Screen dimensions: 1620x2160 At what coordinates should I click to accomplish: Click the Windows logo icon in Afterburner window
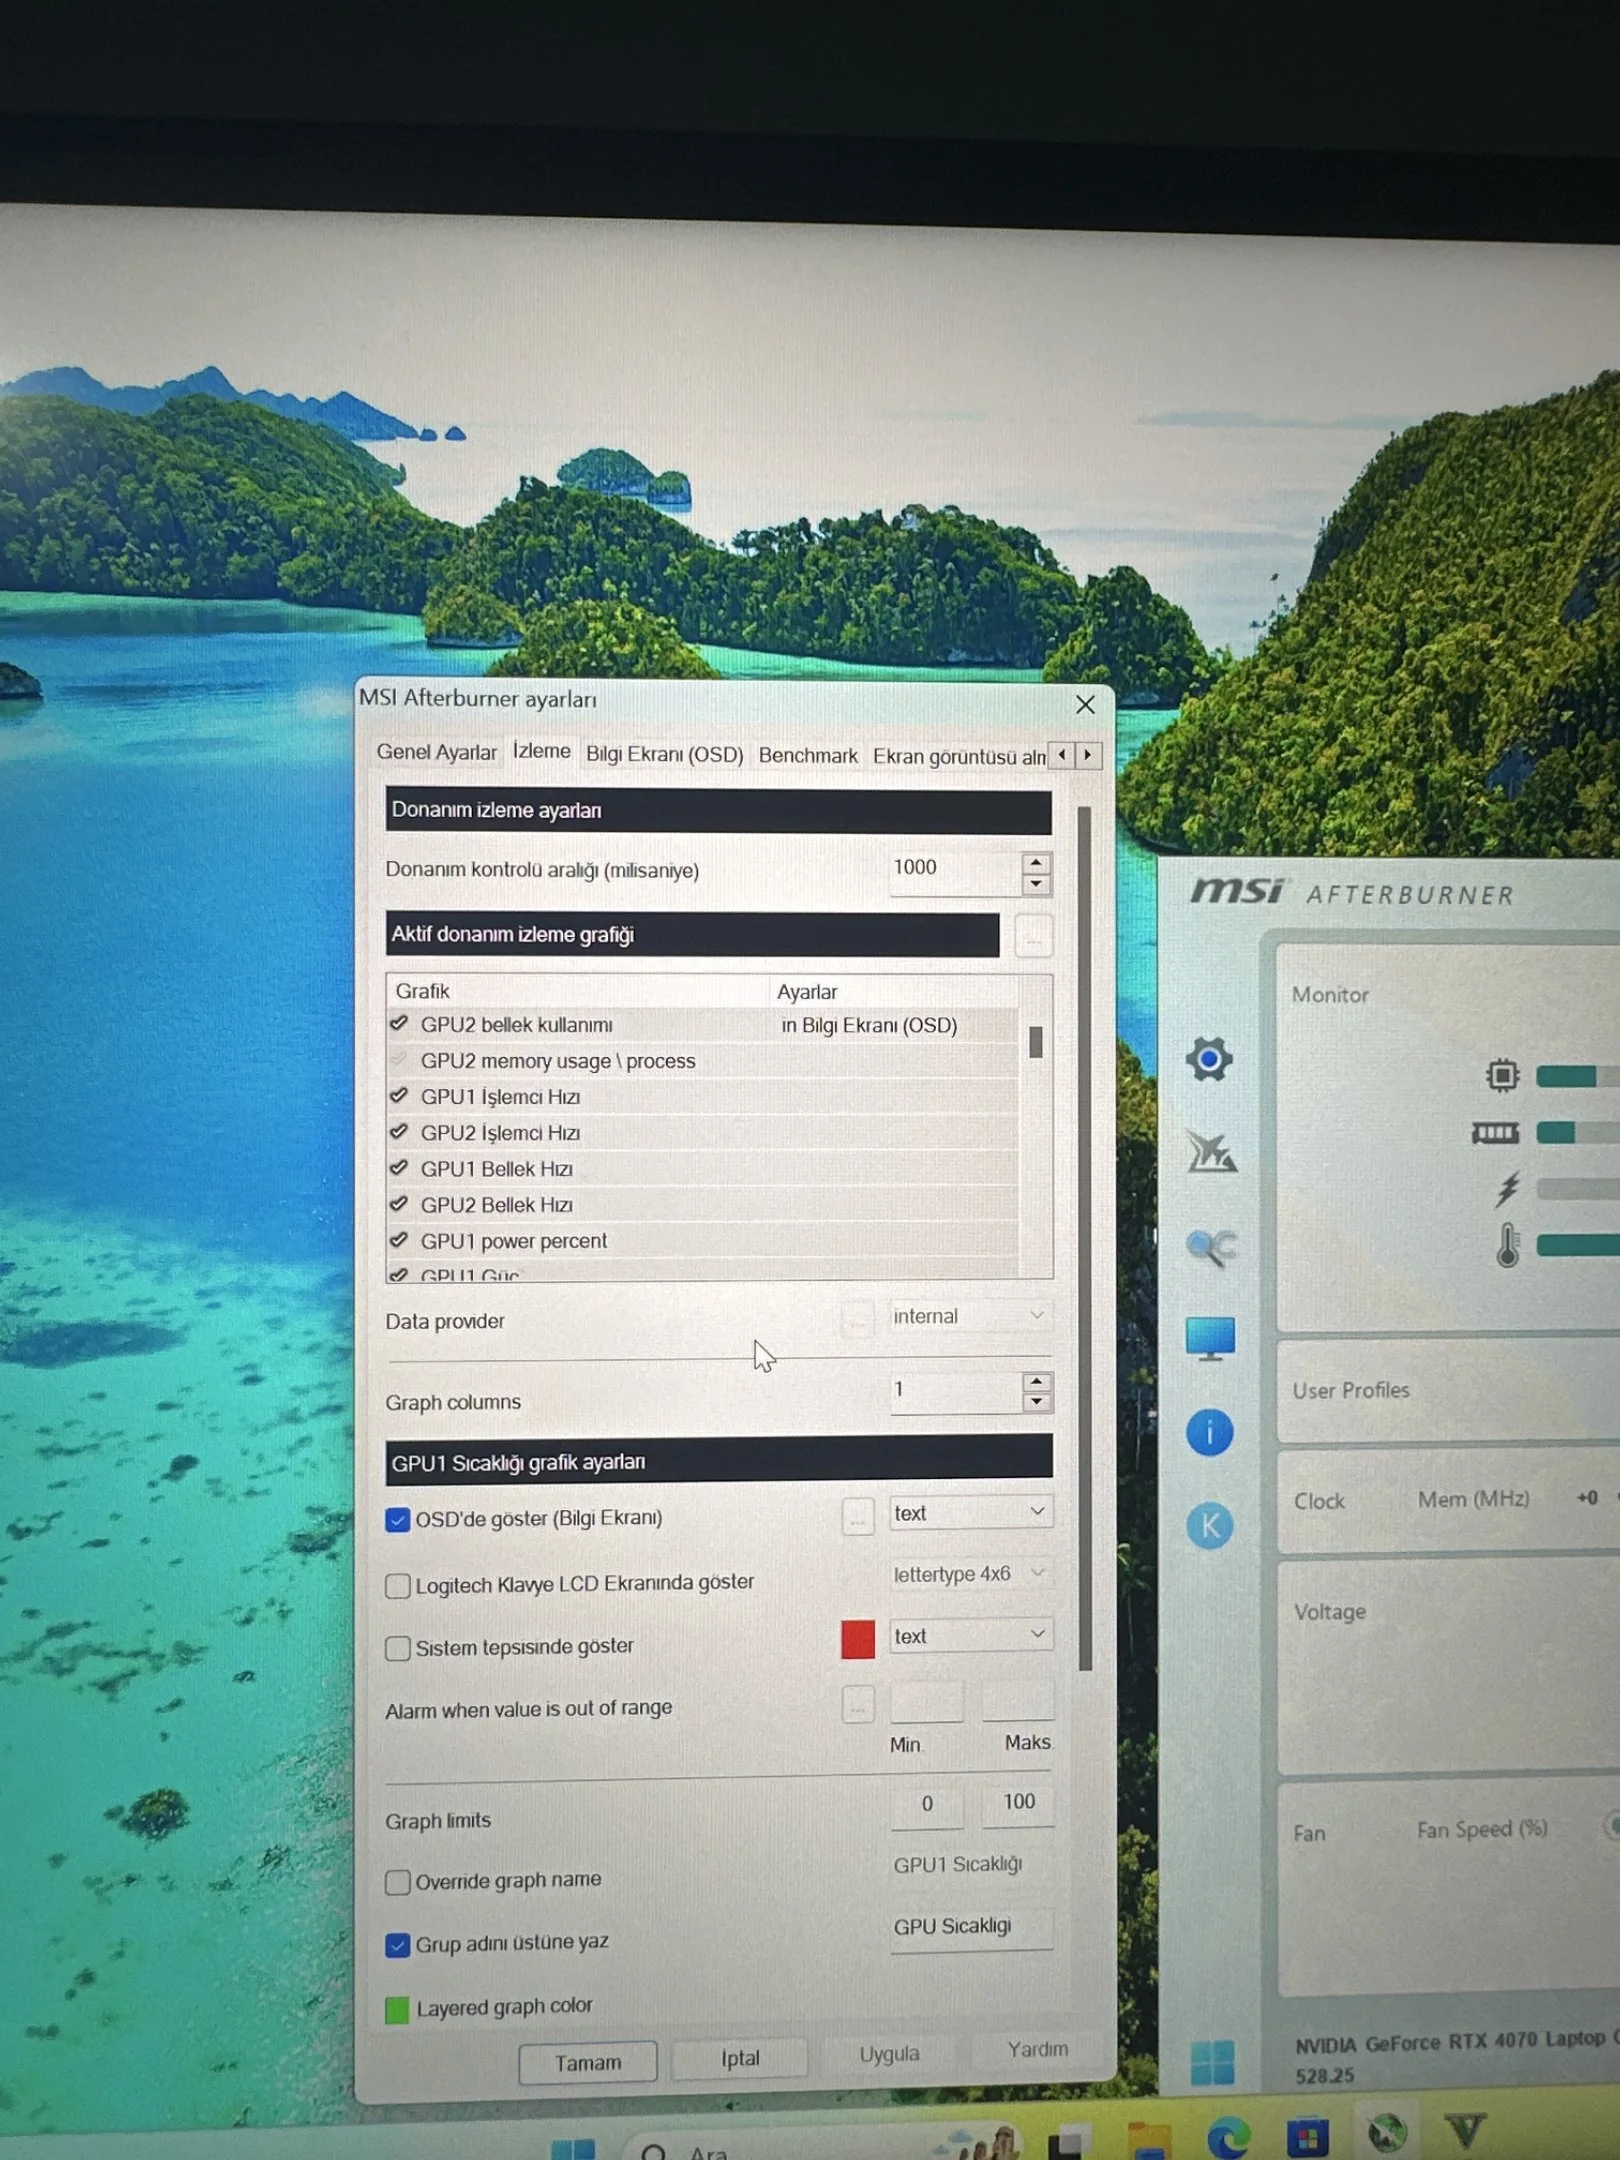[x=1212, y=2063]
